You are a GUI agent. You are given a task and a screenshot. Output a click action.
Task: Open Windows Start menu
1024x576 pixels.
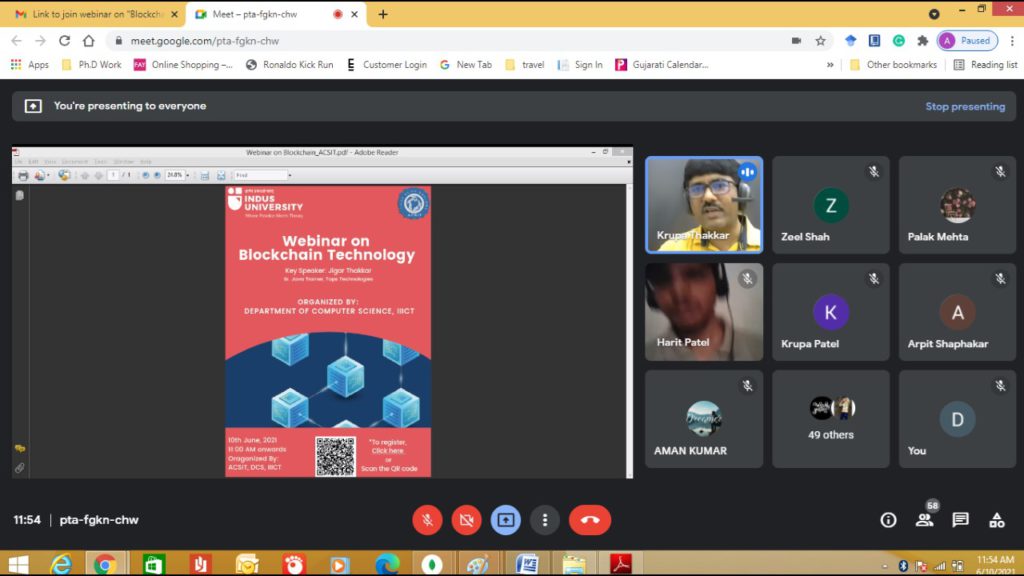[18, 564]
